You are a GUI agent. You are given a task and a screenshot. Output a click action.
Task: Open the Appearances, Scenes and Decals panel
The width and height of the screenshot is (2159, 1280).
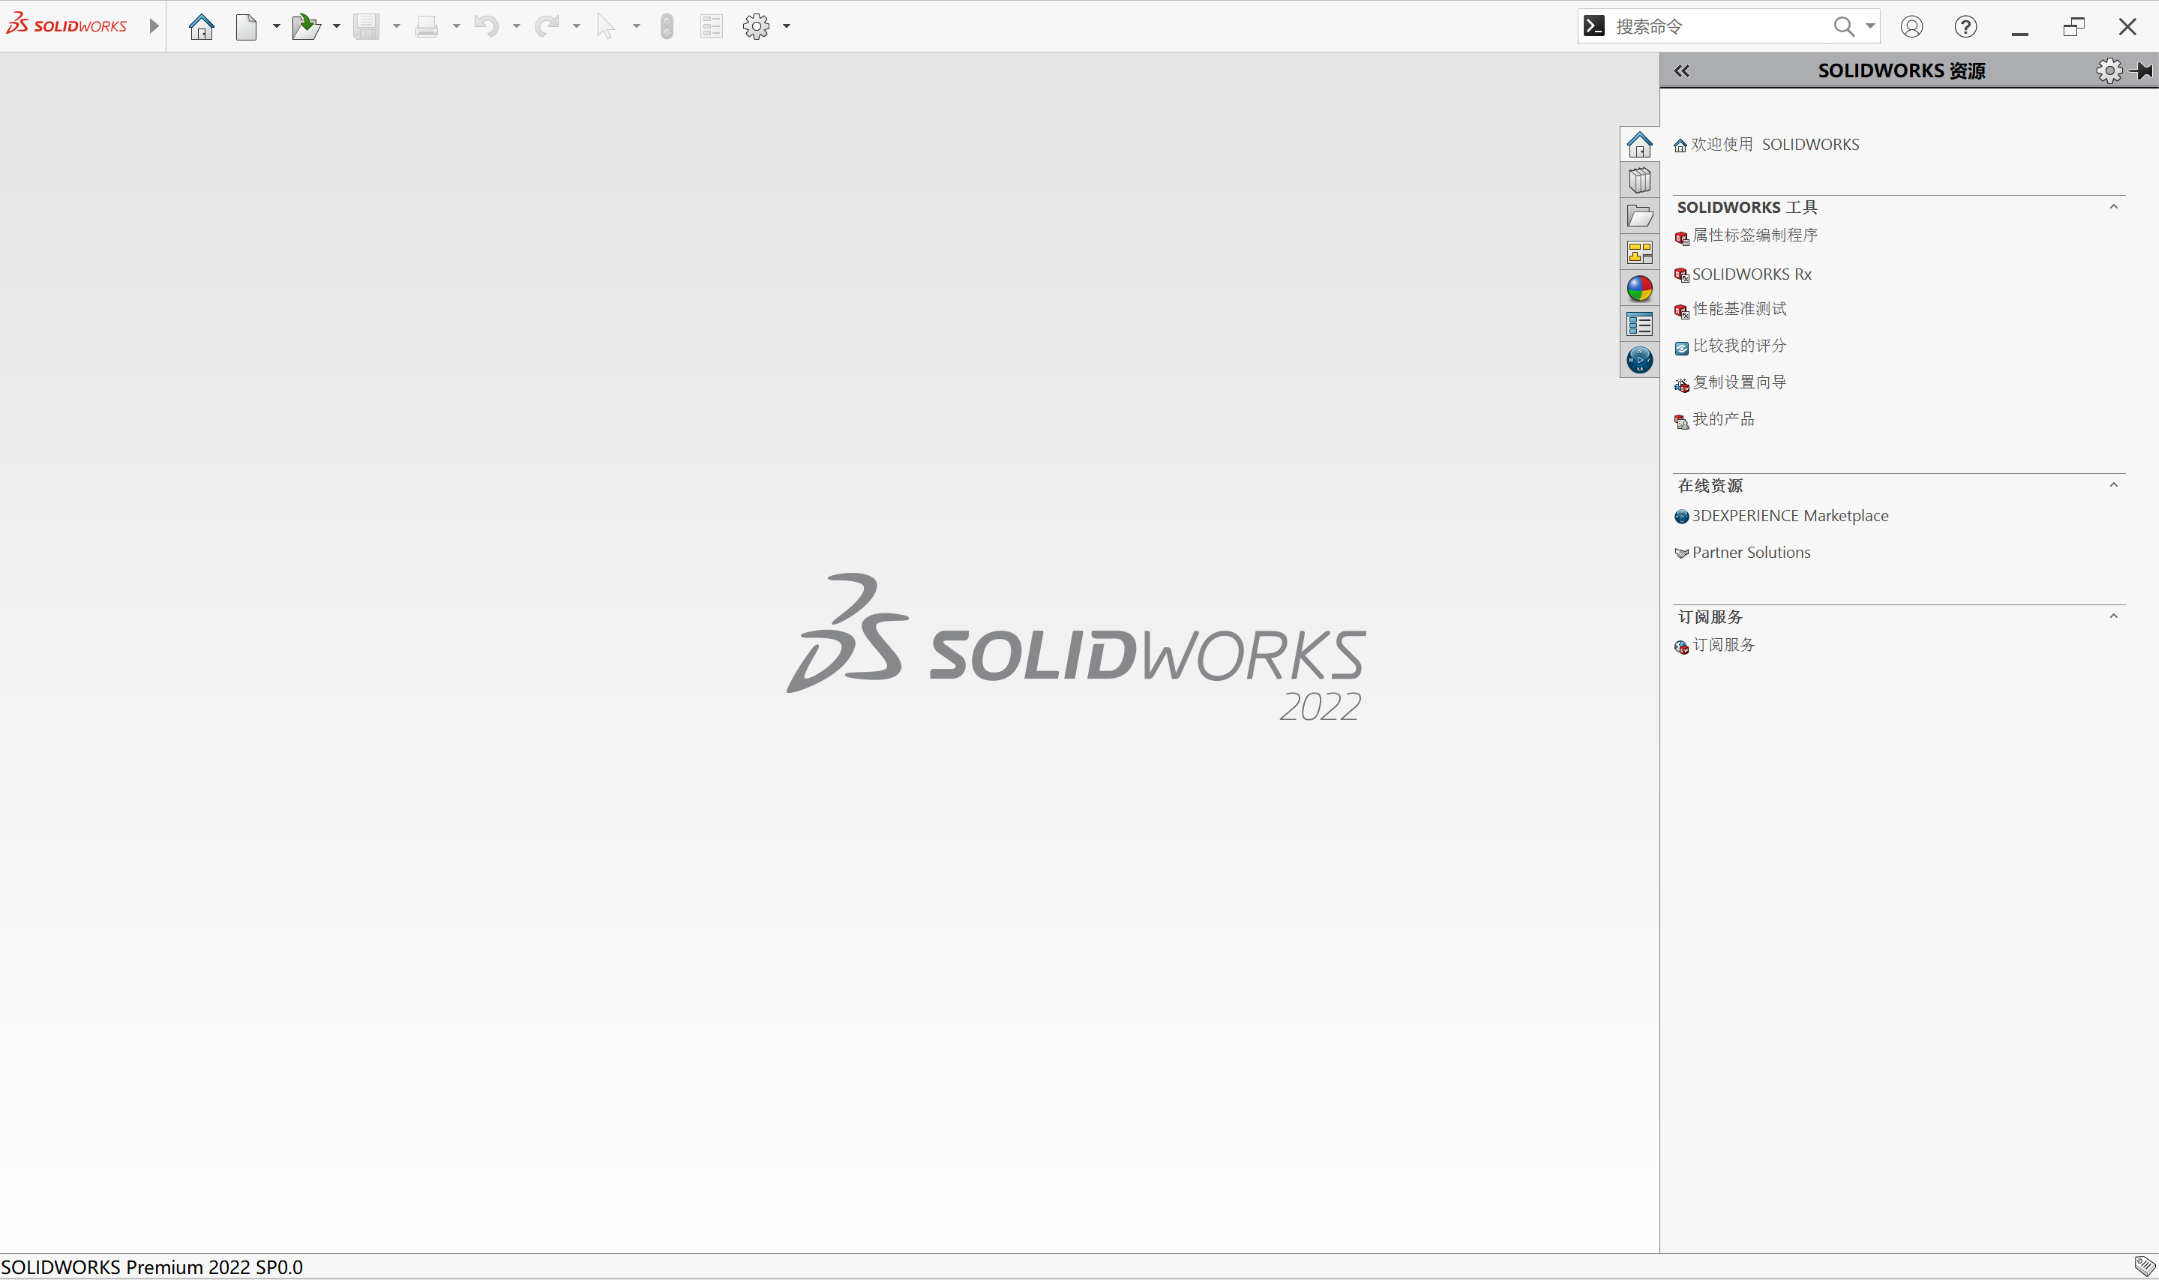point(1639,287)
